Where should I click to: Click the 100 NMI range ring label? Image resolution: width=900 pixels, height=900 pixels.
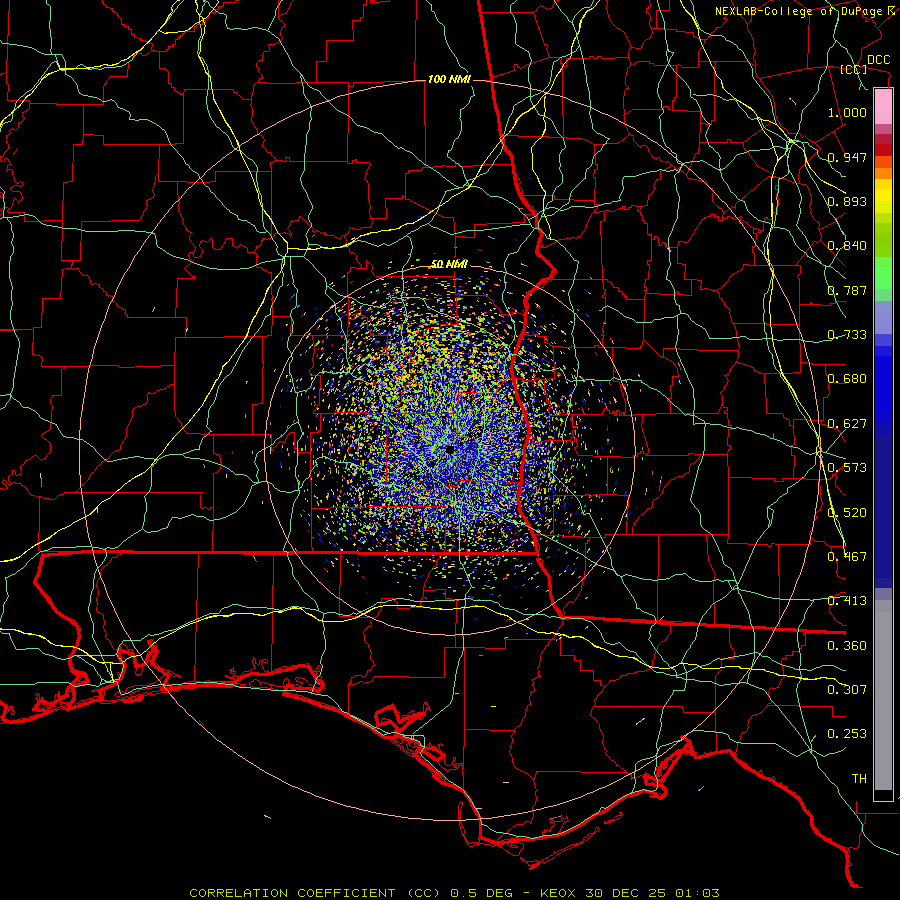pos(449,79)
